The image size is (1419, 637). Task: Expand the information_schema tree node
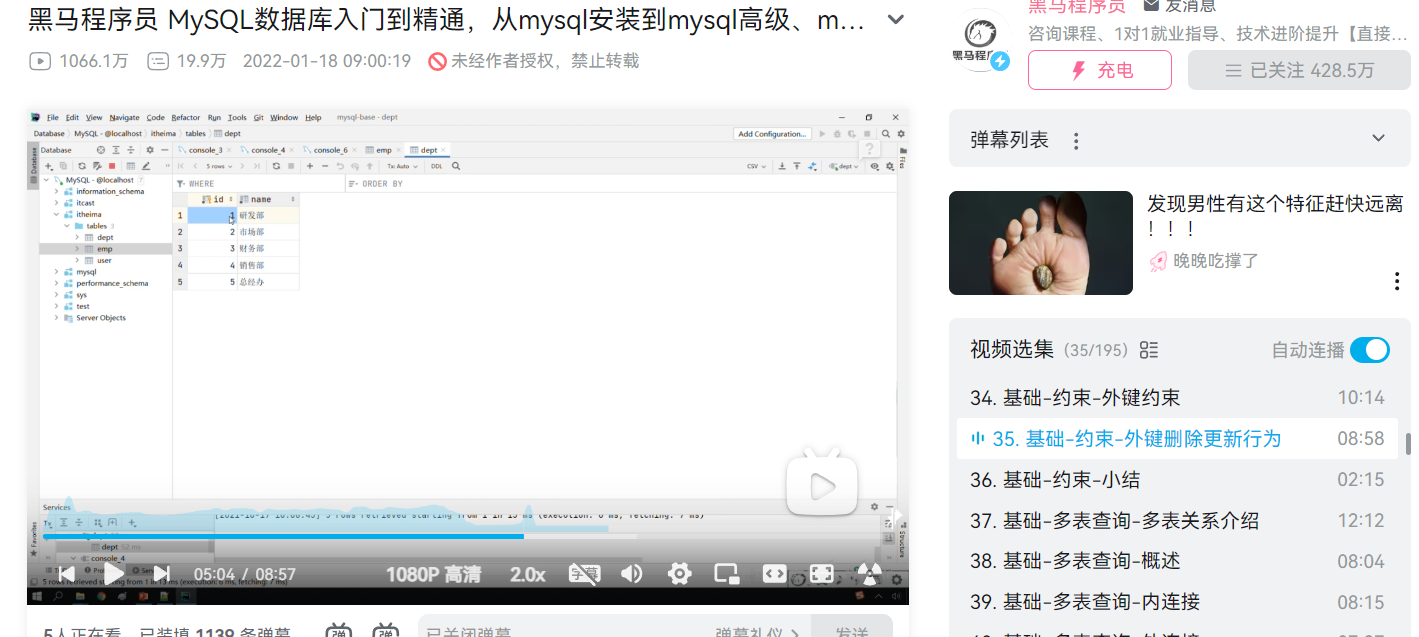(x=56, y=191)
